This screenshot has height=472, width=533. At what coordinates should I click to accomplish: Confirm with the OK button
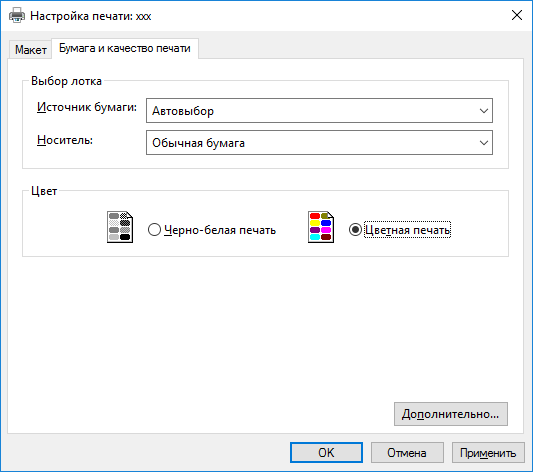click(326, 453)
